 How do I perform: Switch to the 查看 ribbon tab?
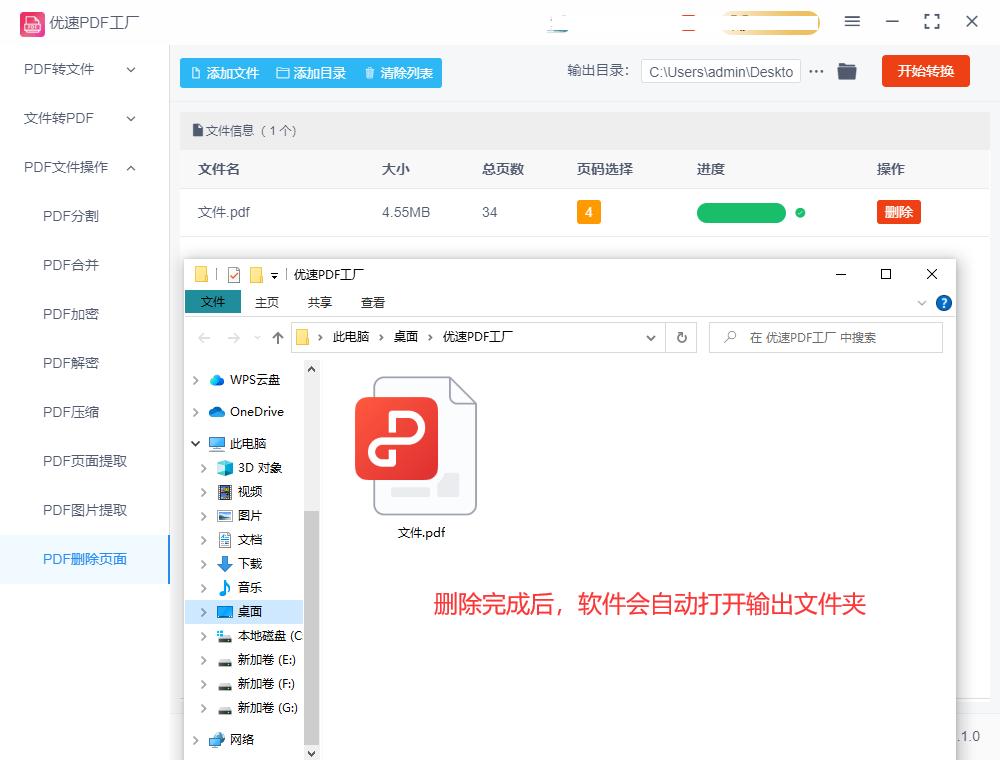(375, 301)
